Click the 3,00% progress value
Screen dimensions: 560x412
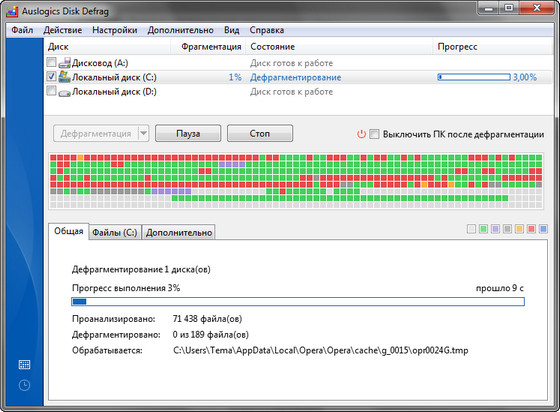(x=525, y=77)
